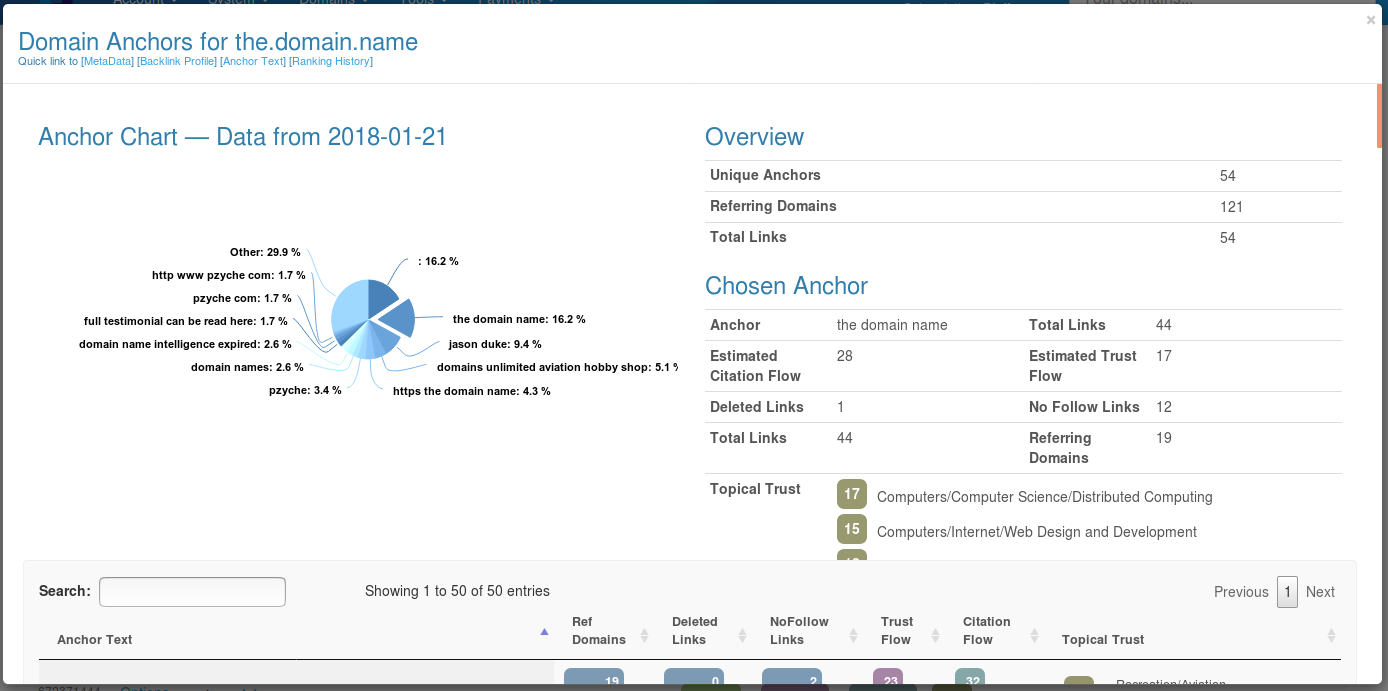The height and width of the screenshot is (691, 1388).
Task: Select the Ref Domains value badge 19
Action: [x=594, y=679]
